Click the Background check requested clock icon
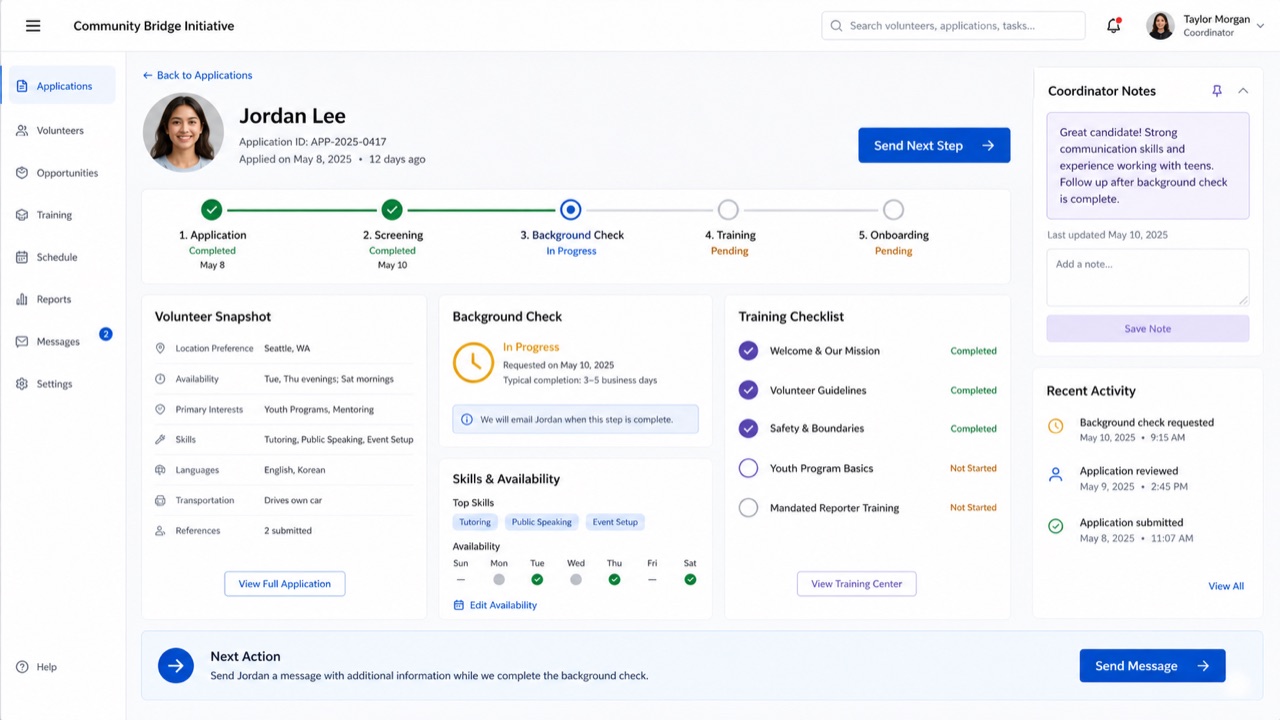 1055,426
